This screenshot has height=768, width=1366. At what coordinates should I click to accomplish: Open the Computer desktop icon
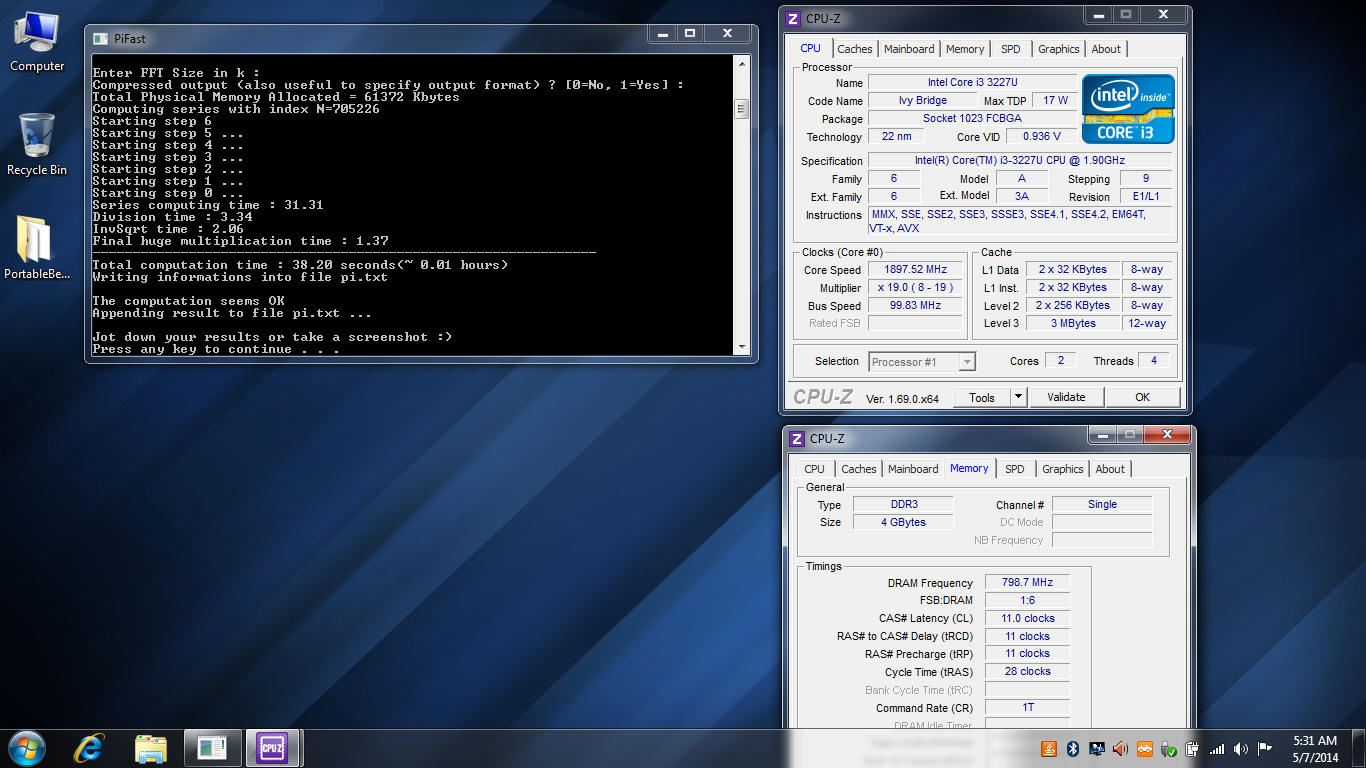[x=37, y=40]
